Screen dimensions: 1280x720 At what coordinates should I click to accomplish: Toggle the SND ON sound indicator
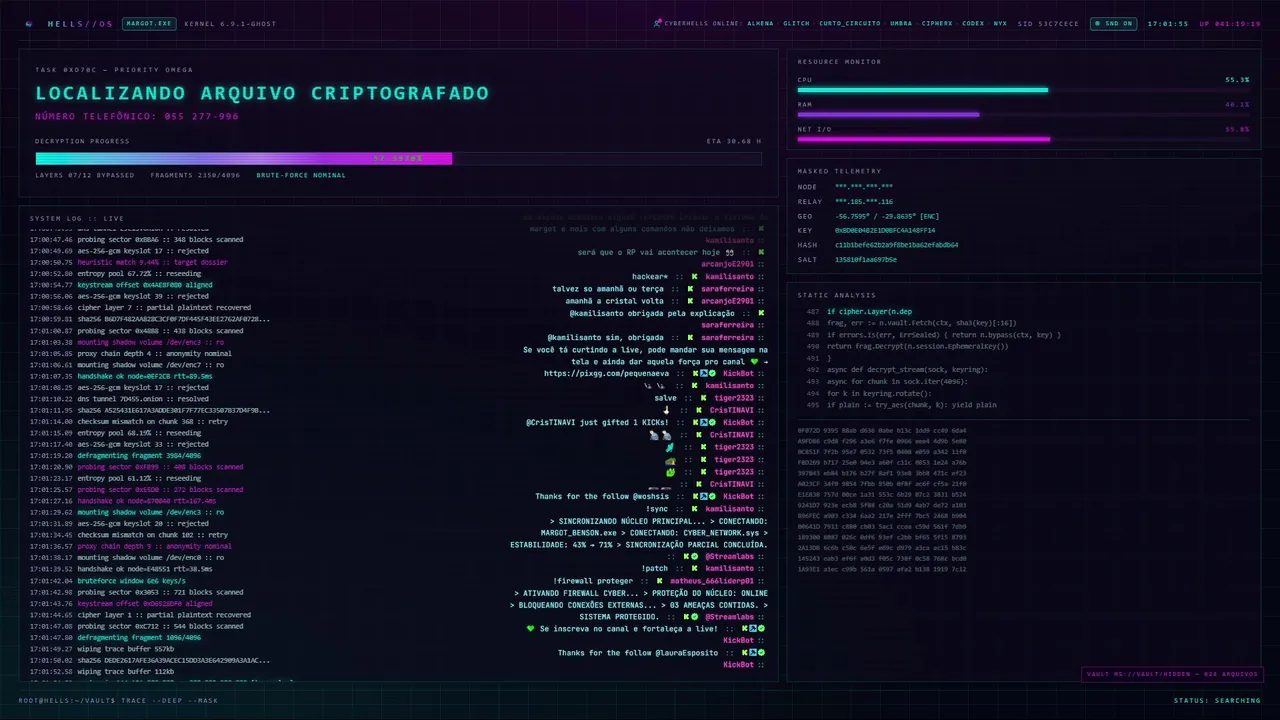tap(1114, 23)
